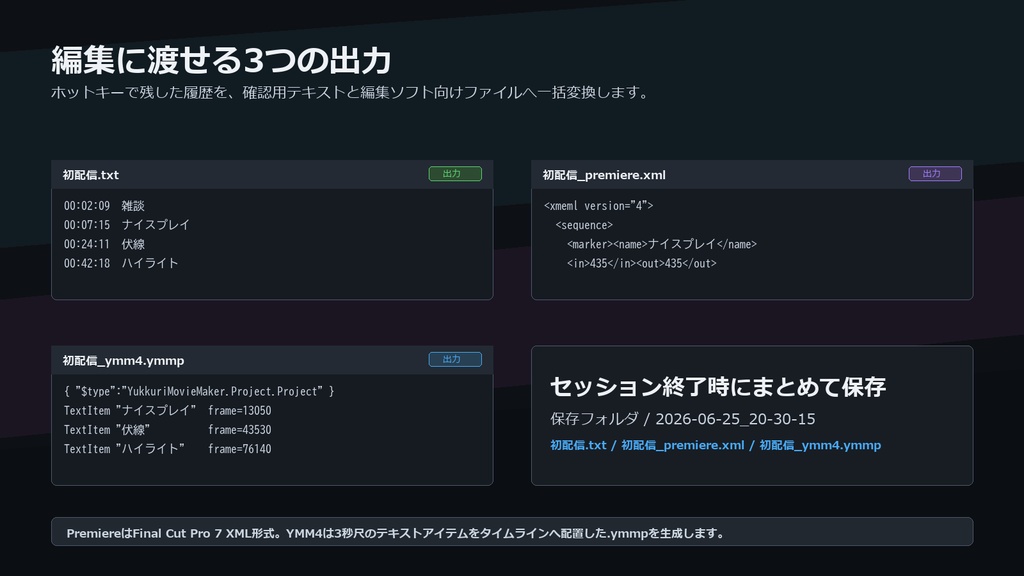The width and height of the screenshot is (1024, 576).
Task: Click the blue file list starting with 初配信.txt
Action: (x=715, y=445)
